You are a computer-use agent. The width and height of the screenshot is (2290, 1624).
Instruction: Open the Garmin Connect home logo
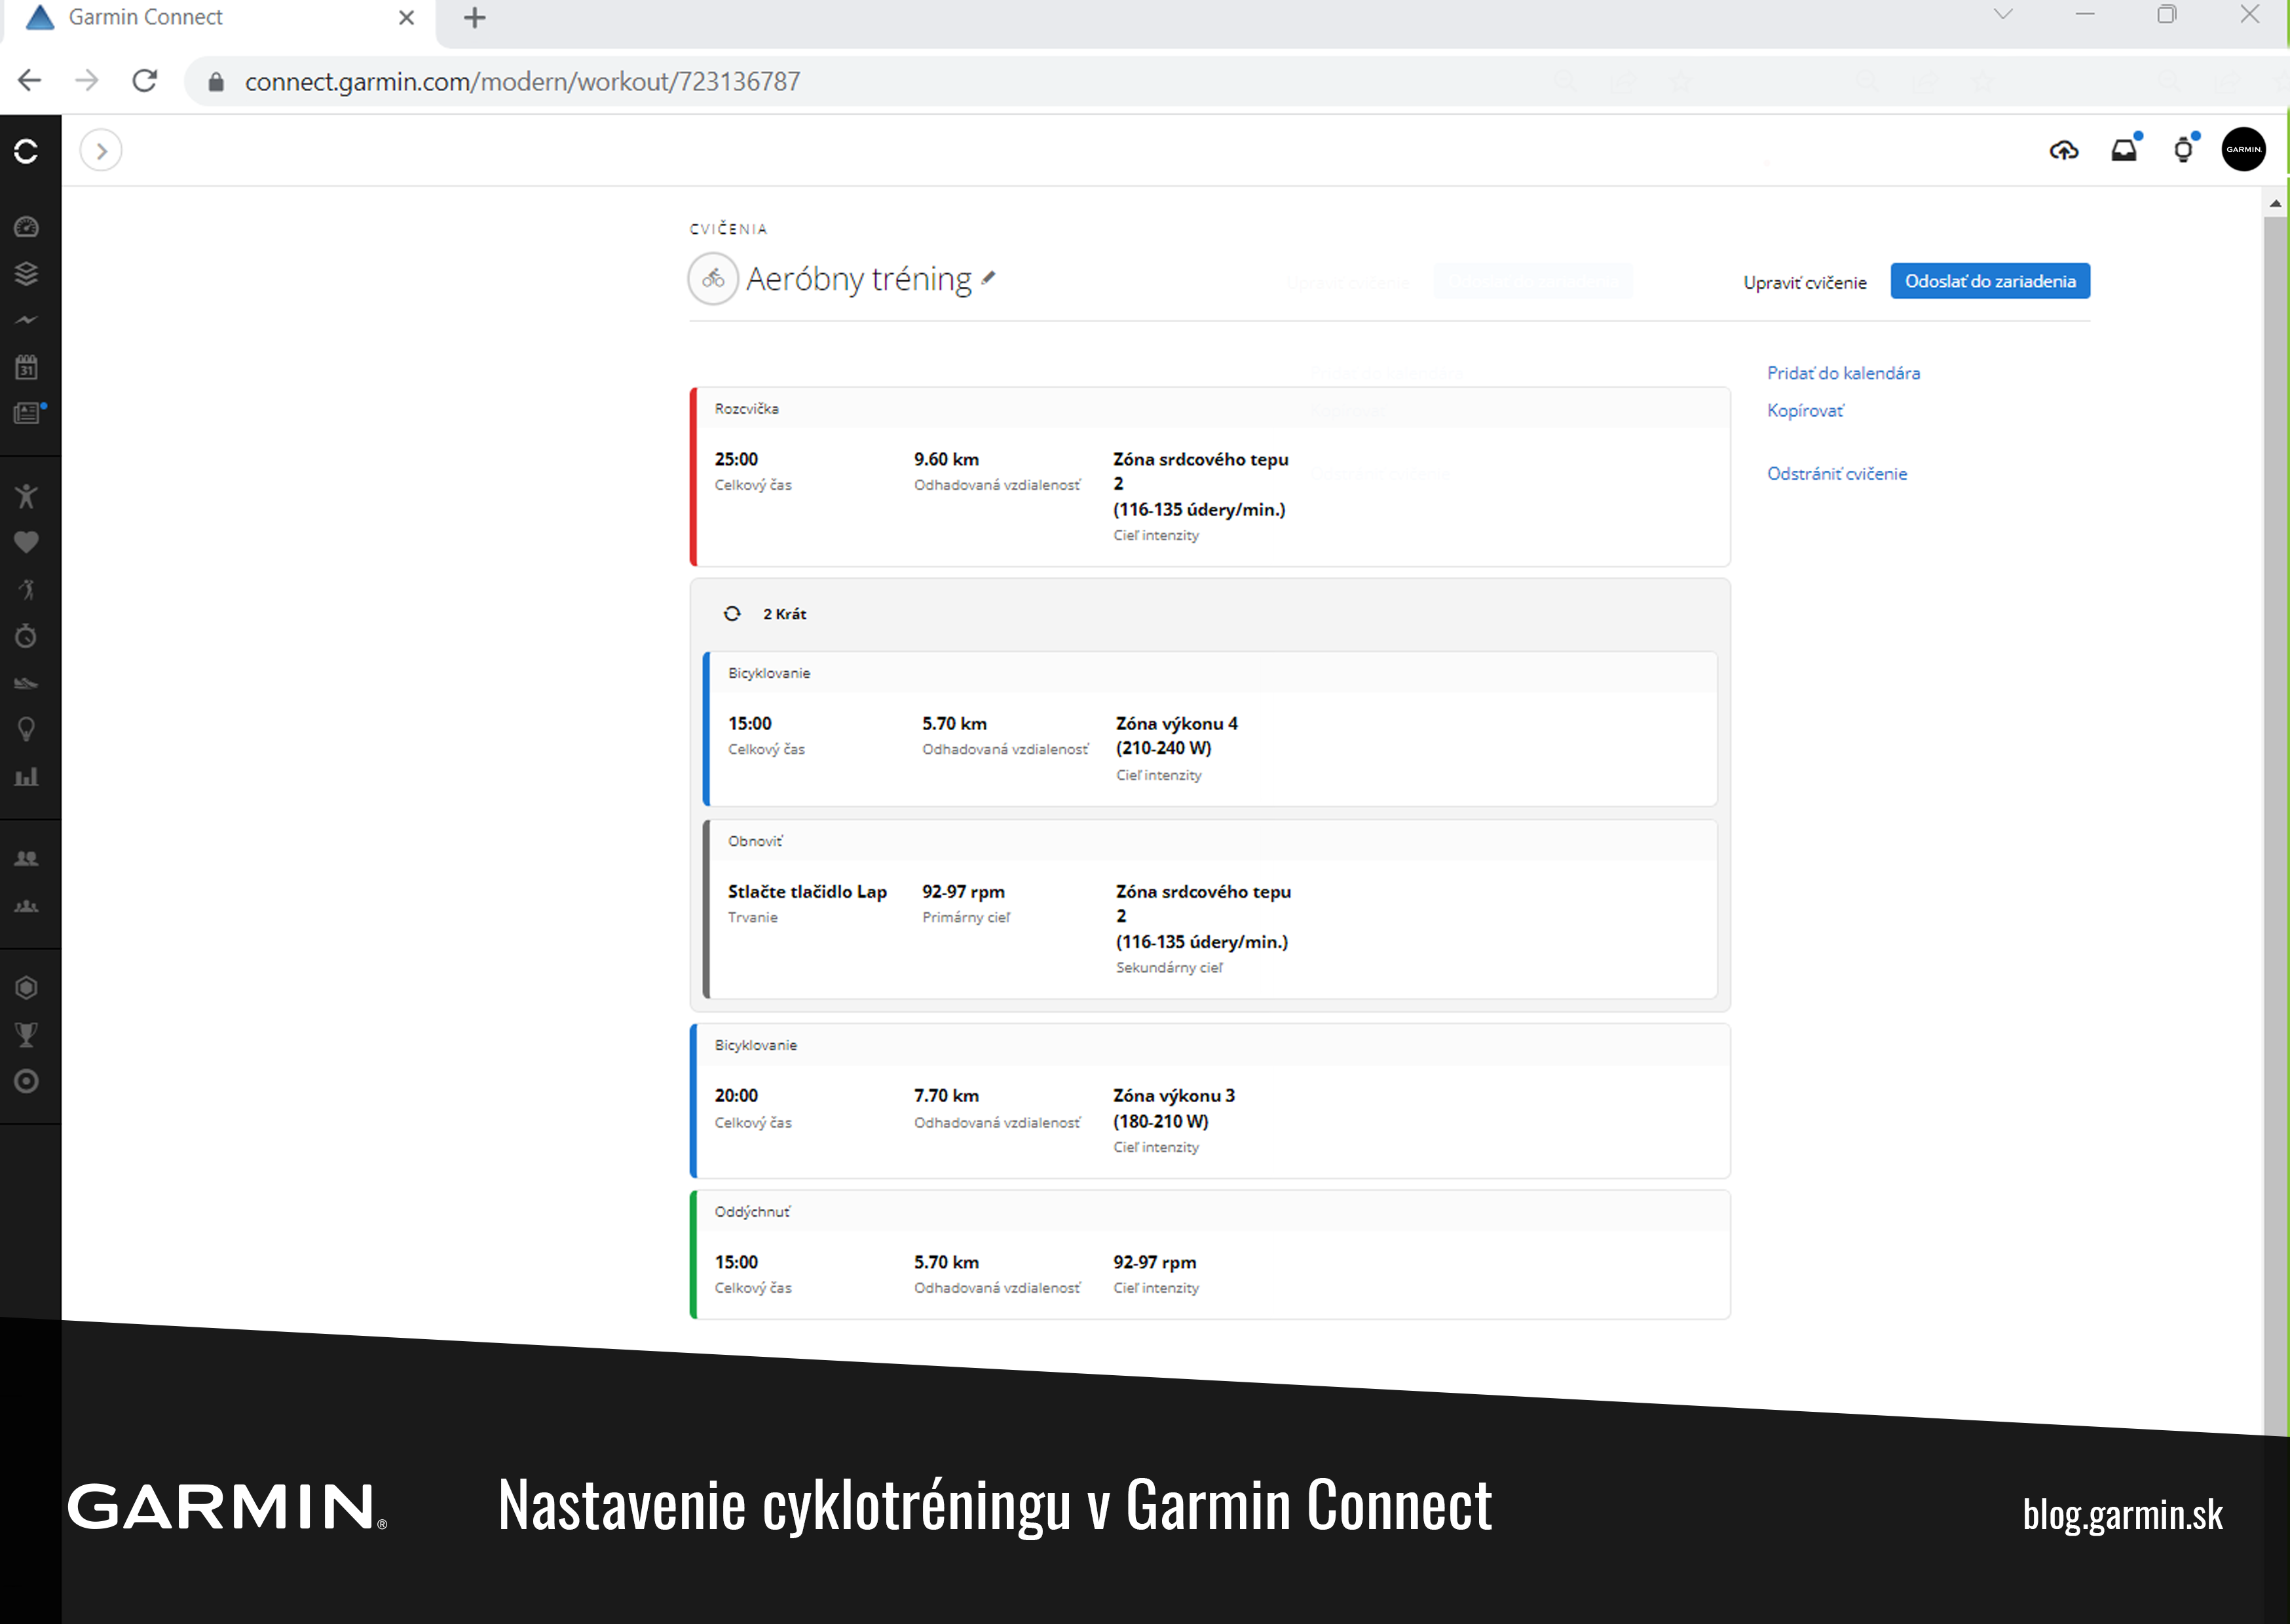point(26,151)
